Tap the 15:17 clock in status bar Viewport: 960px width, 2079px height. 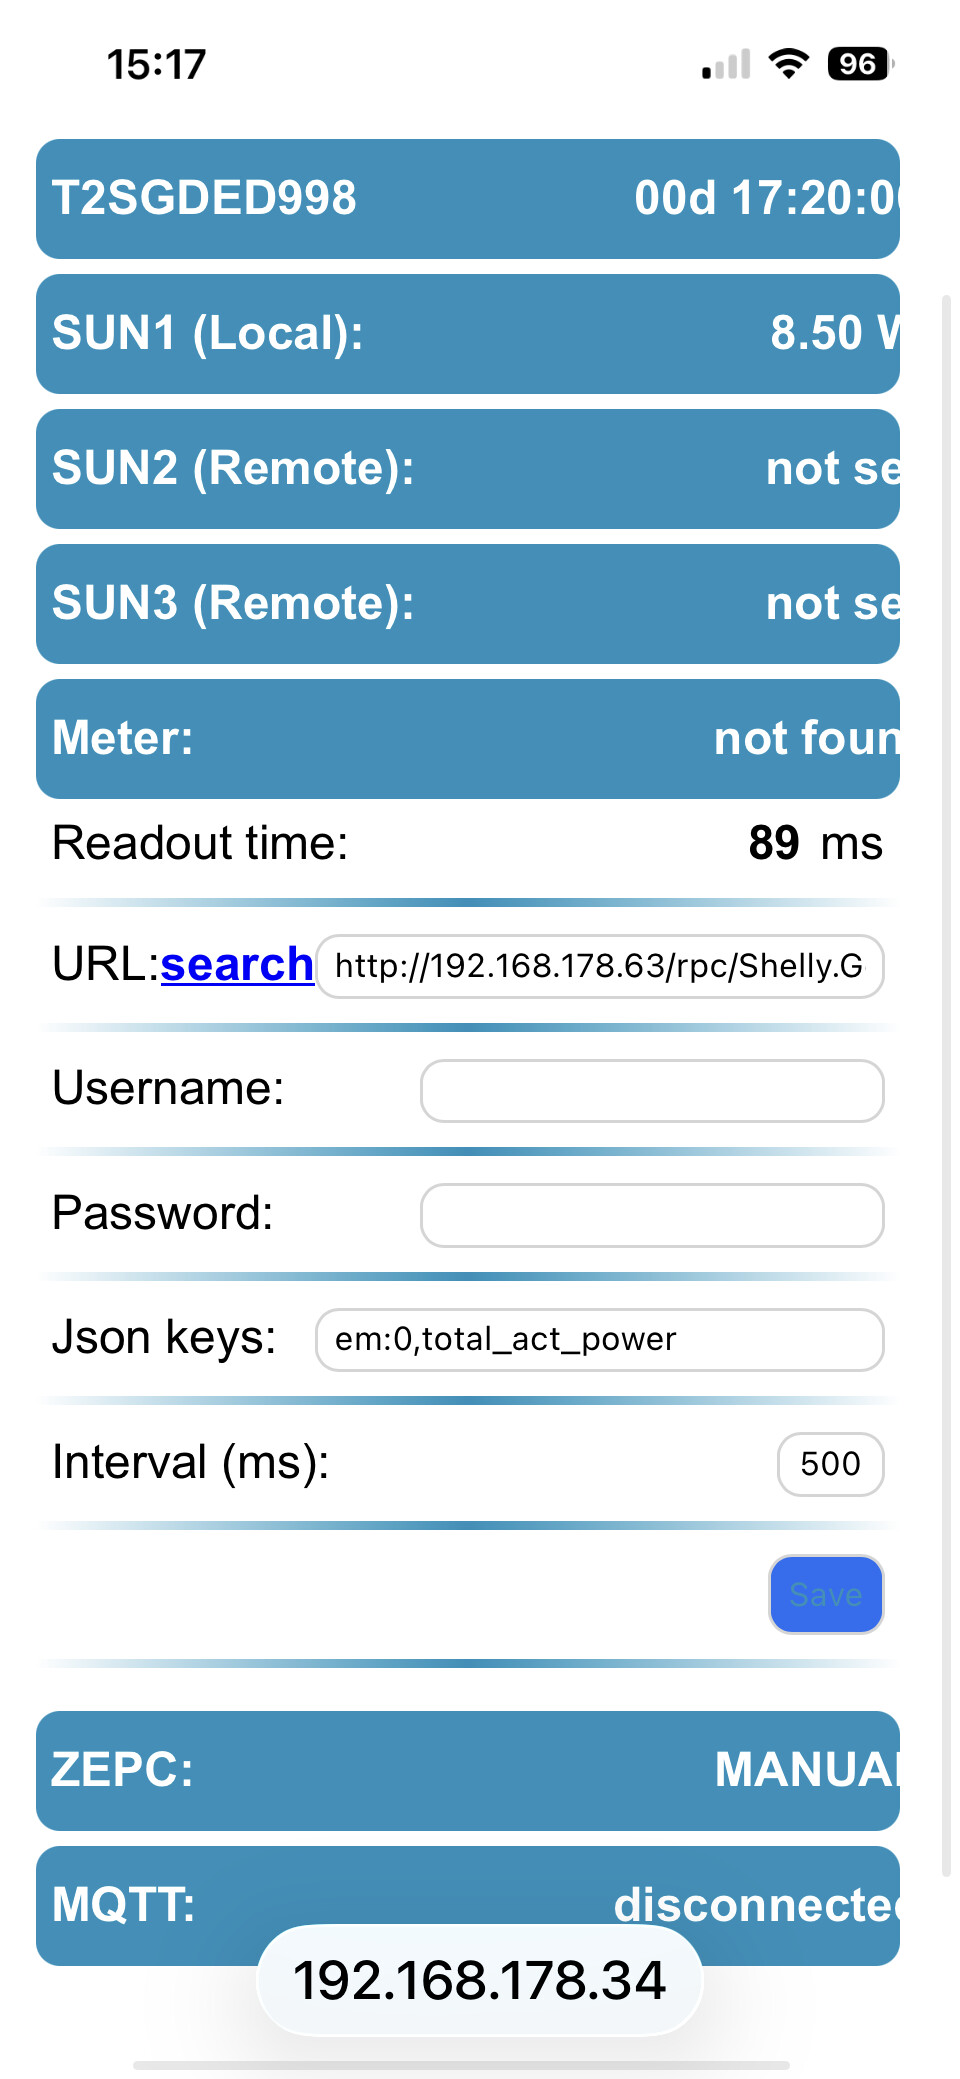point(156,65)
